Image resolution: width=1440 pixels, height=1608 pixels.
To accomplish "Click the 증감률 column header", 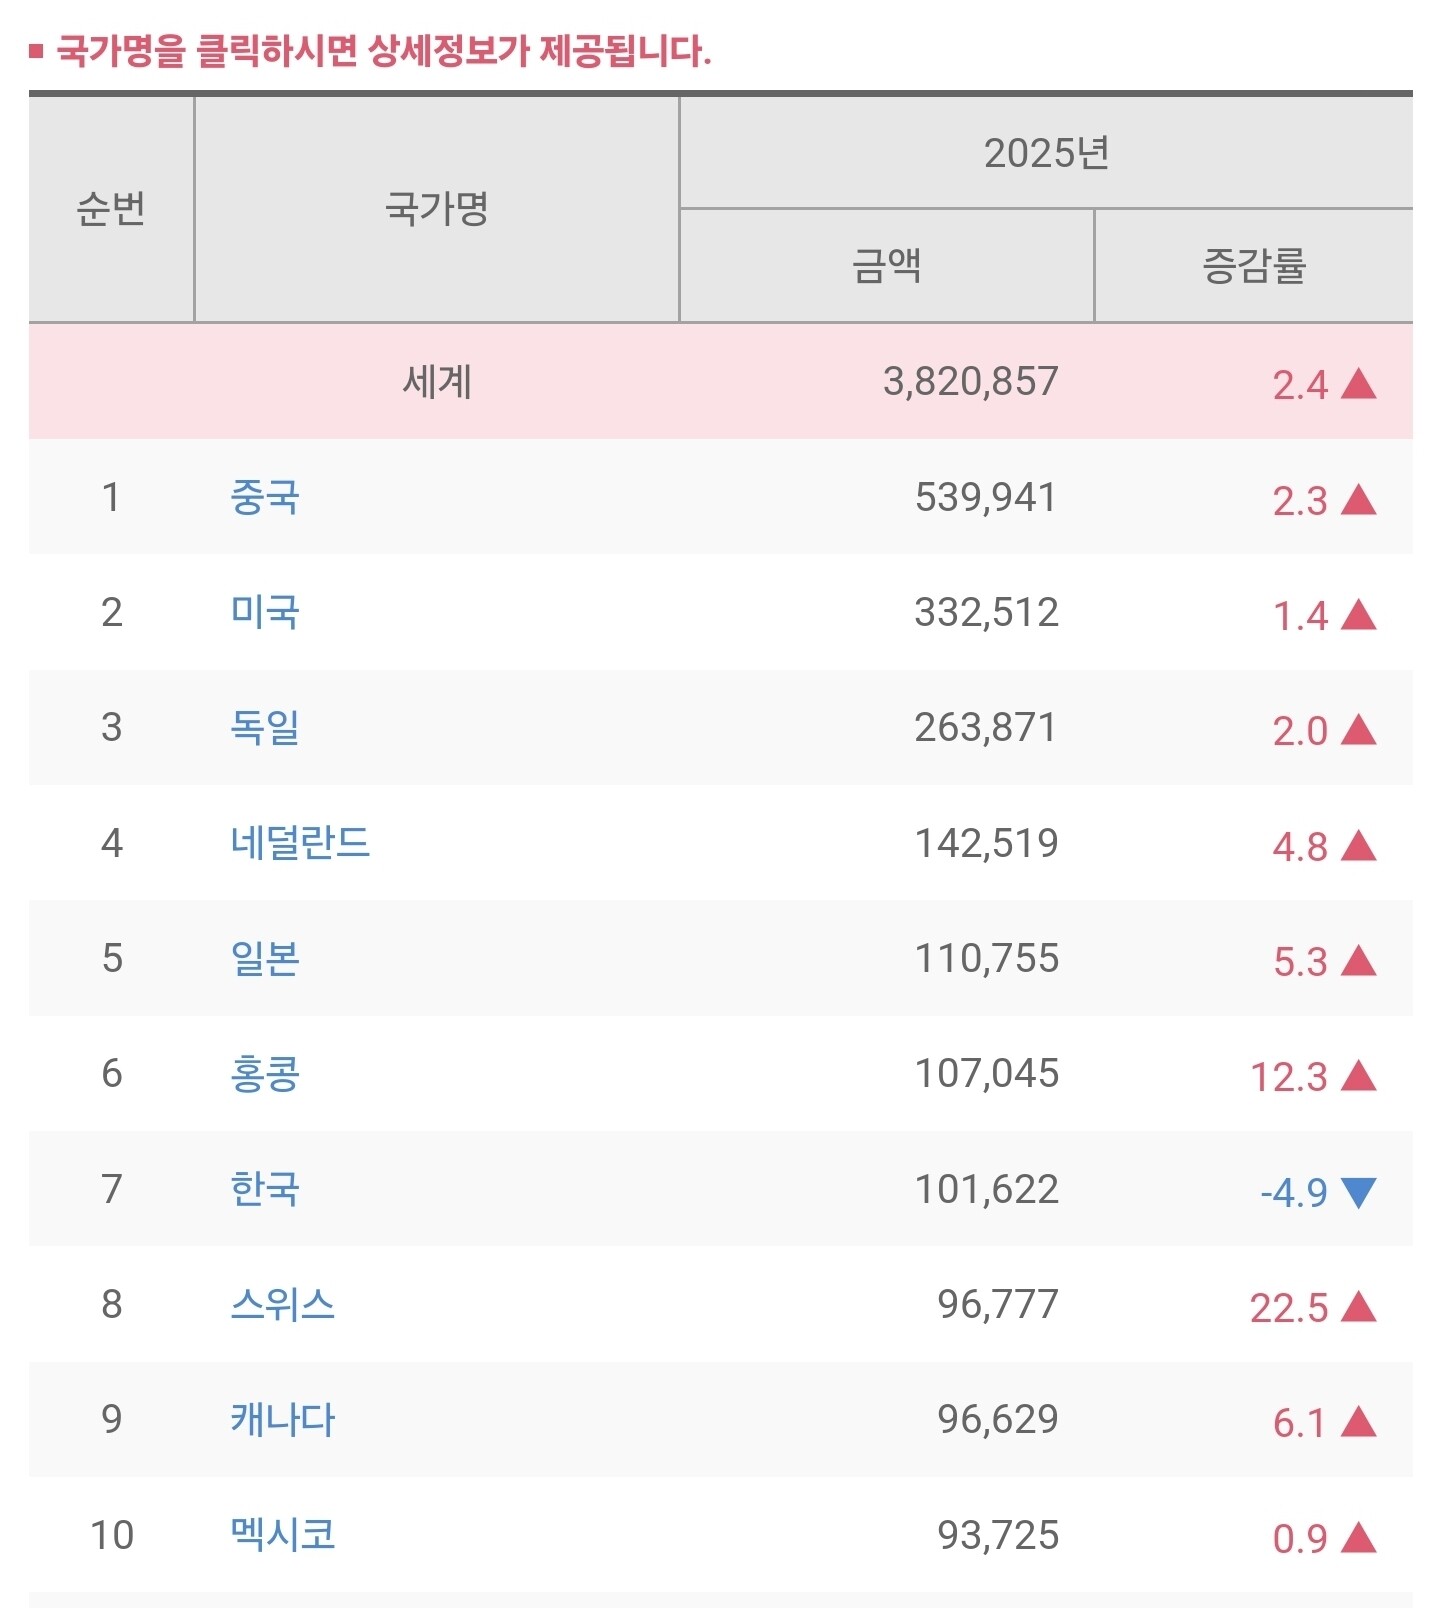I will (1254, 266).
